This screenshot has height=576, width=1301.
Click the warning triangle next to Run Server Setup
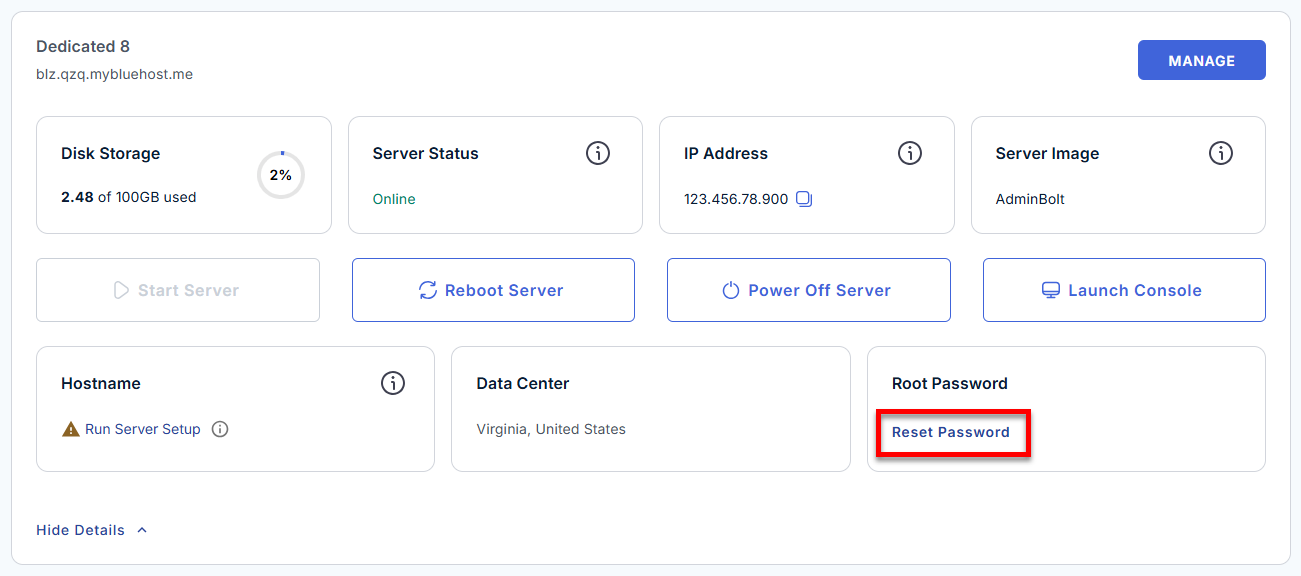[x=70, y=429]
